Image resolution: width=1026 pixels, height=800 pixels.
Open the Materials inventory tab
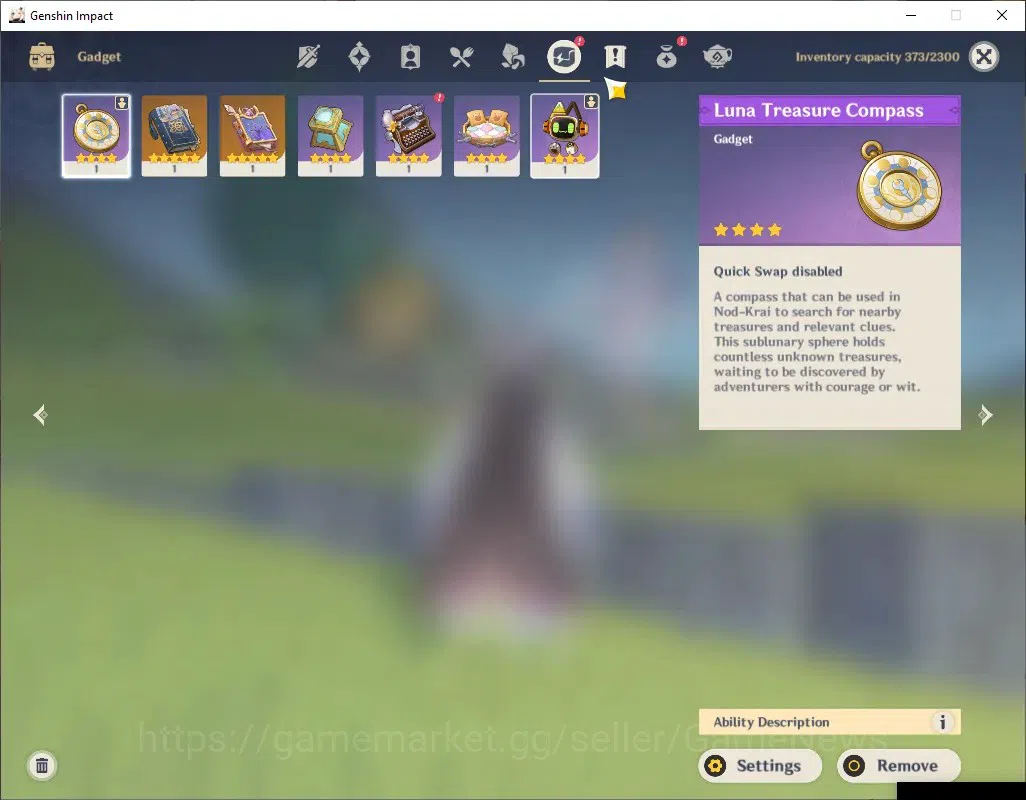512,57
